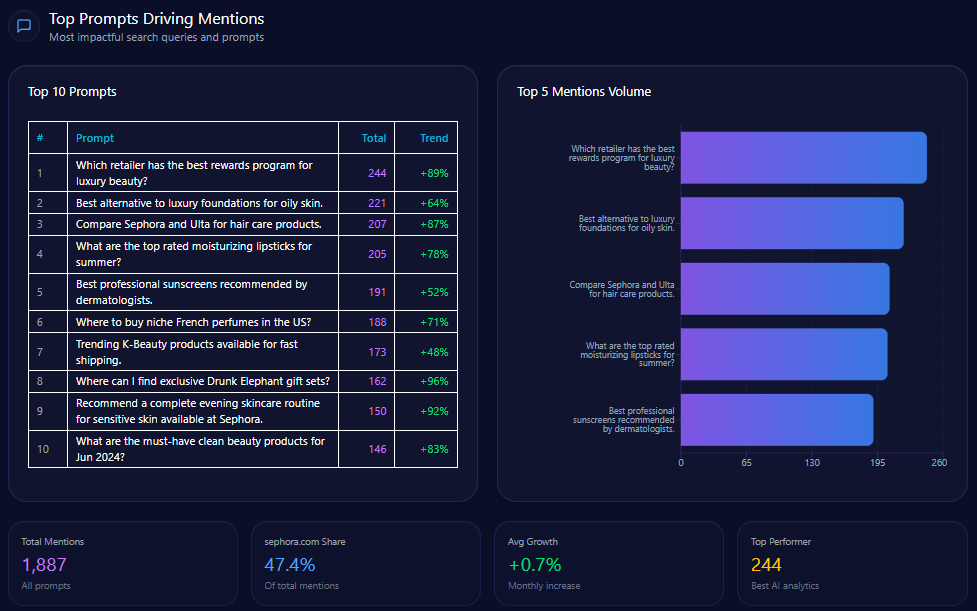This screenshot has height=611, width=977.
Task: Click the Top Performer stat card
Action: tap(851, 564)
